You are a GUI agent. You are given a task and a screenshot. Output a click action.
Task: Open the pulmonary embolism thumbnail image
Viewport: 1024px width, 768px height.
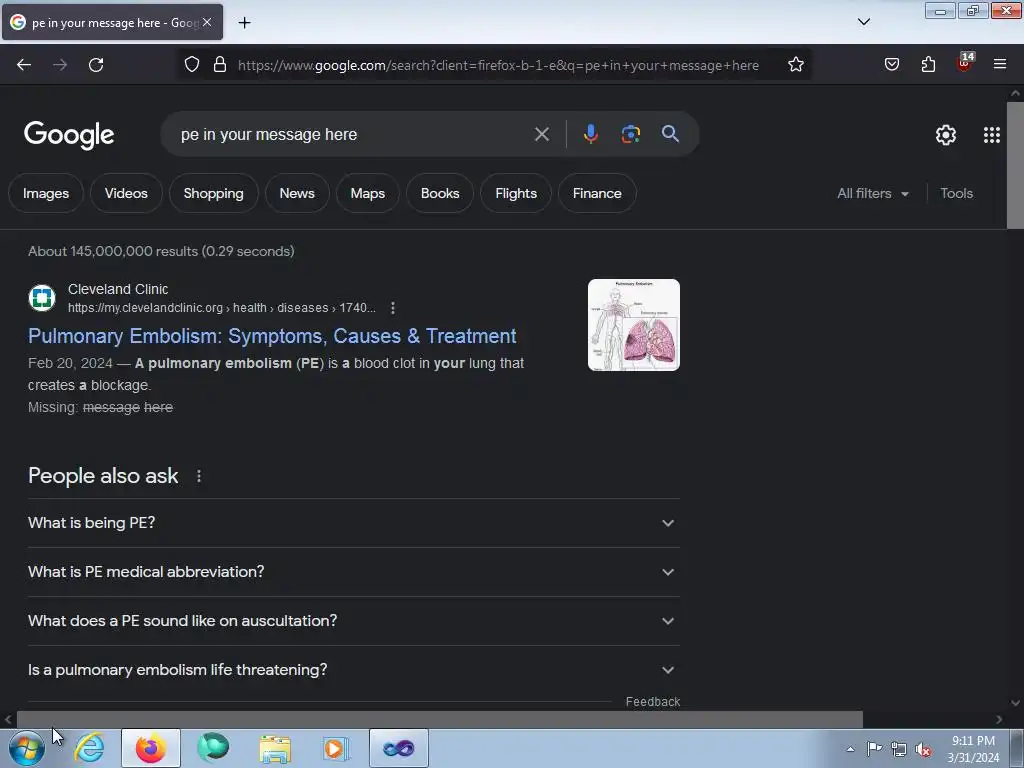(x=633, y=325)
